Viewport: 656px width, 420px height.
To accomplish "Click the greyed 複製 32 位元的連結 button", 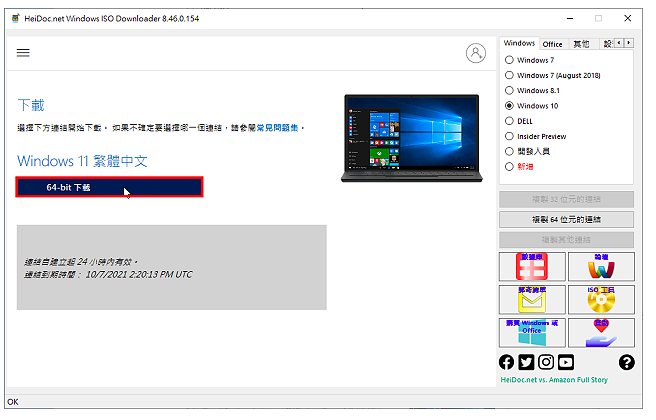I will coord(566,199).
